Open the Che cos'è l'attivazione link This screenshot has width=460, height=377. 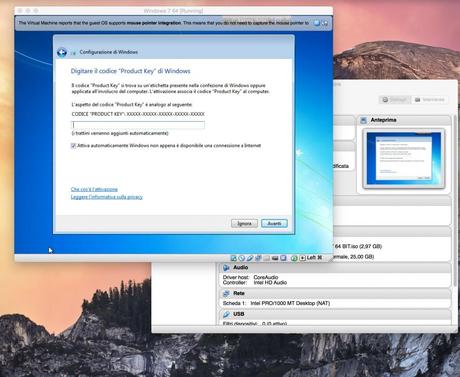(94, 189)
